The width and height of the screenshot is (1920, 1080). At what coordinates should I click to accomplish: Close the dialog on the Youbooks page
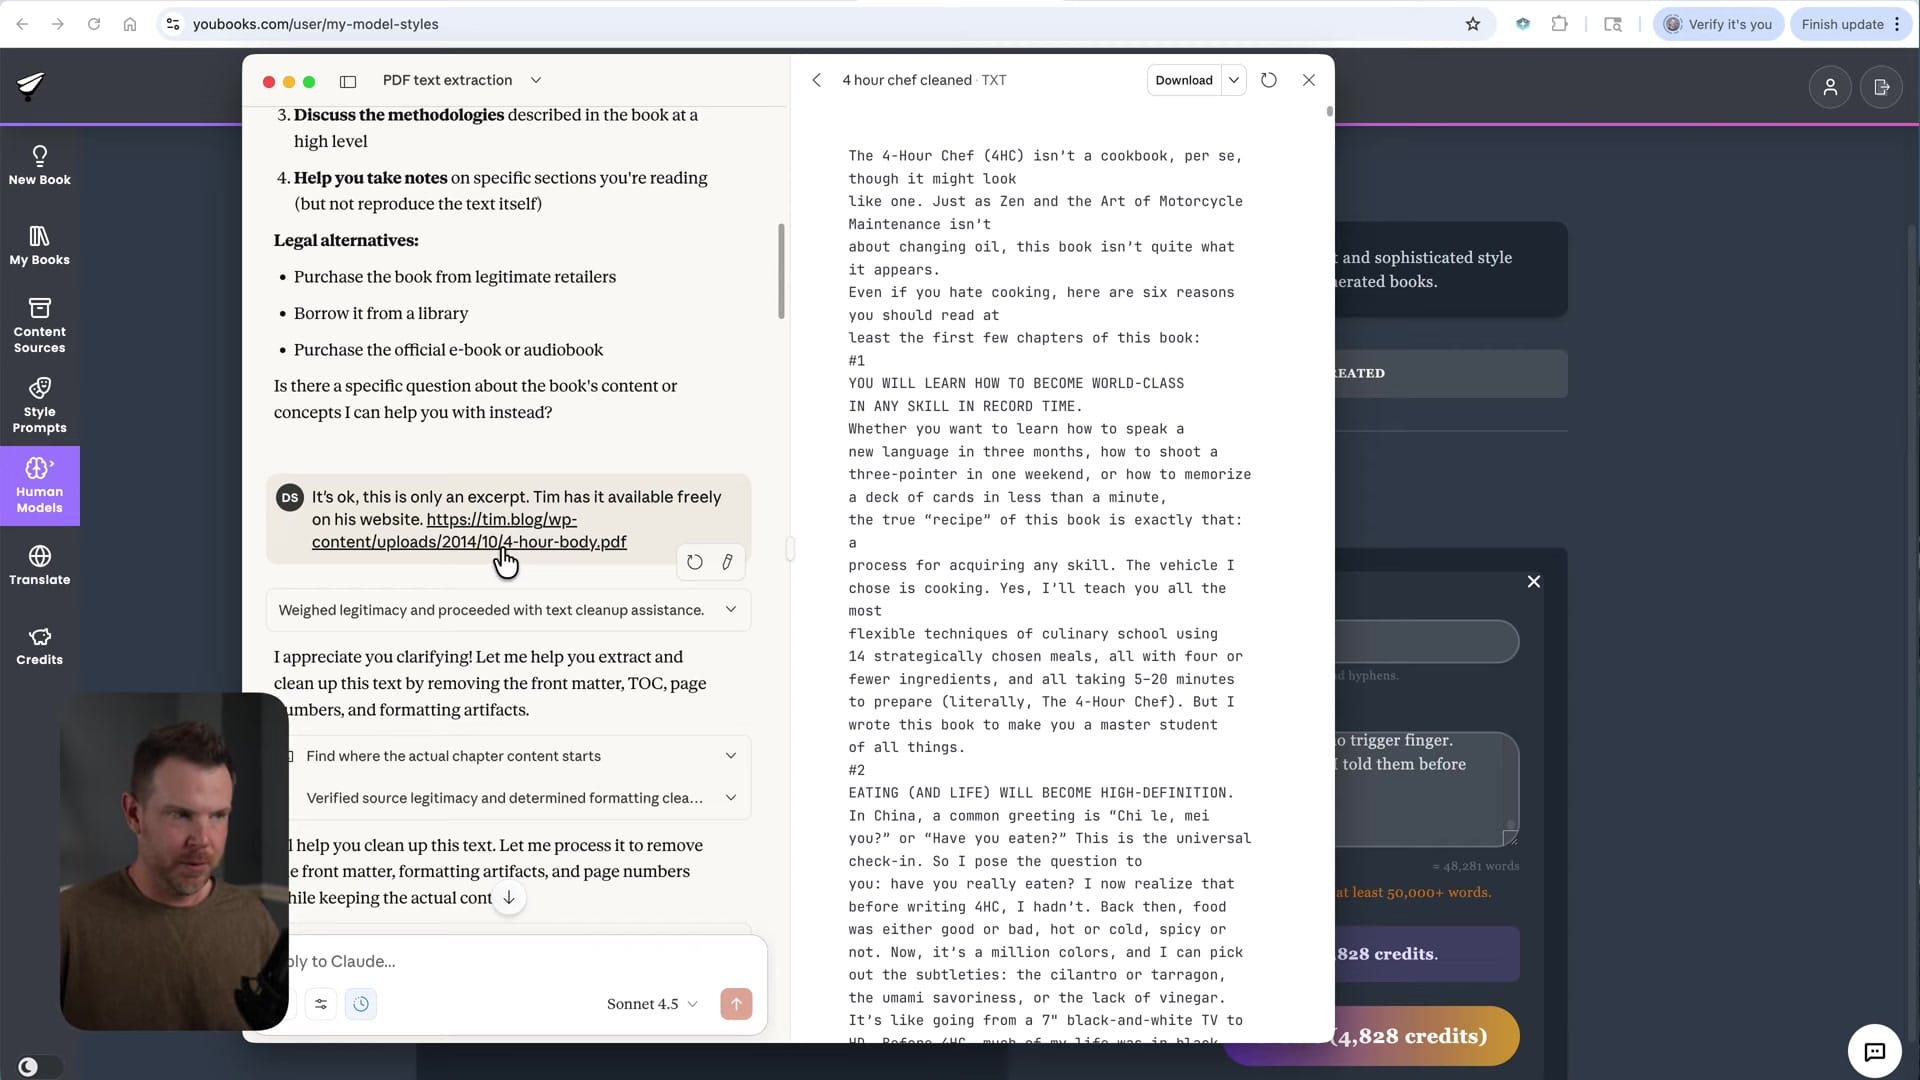click(1534, 582)
